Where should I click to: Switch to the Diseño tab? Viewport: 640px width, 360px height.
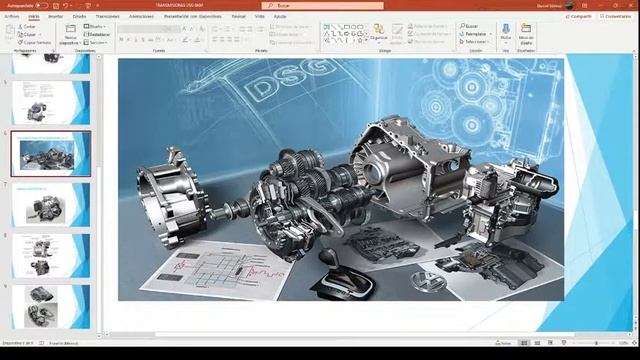[79, 17]
